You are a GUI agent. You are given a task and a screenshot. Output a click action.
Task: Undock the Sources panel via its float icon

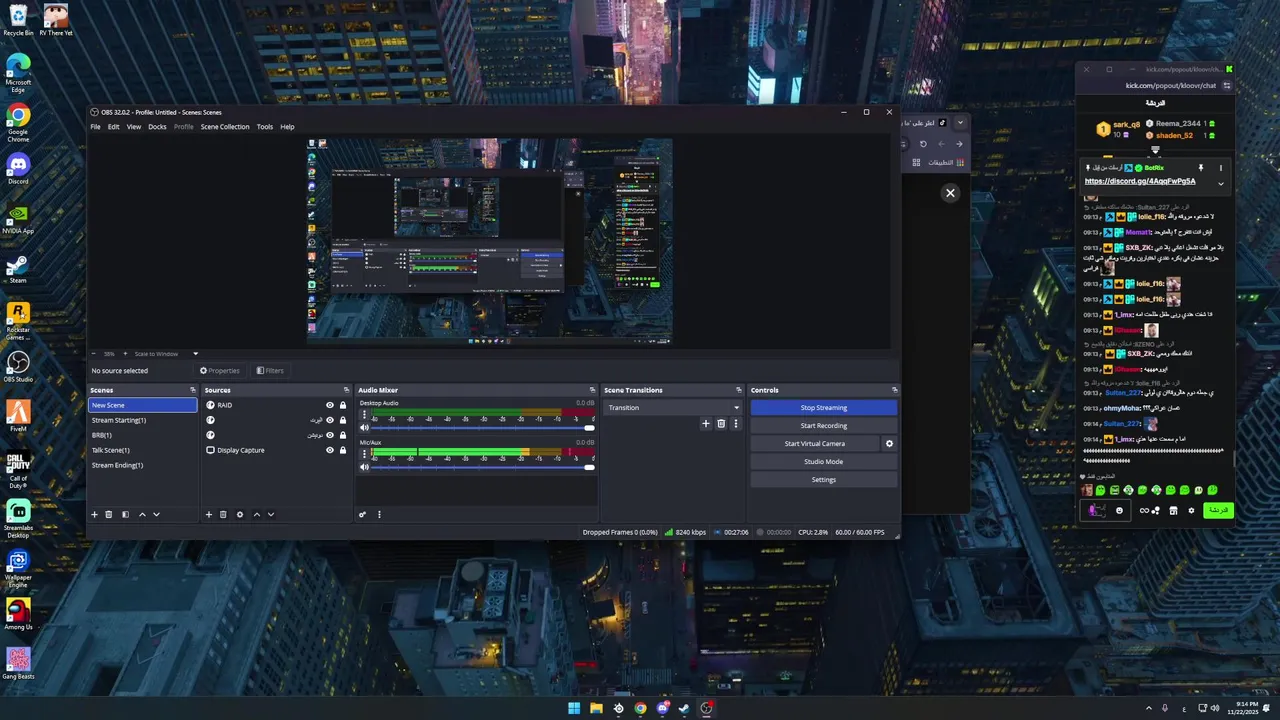pos(347,390)
